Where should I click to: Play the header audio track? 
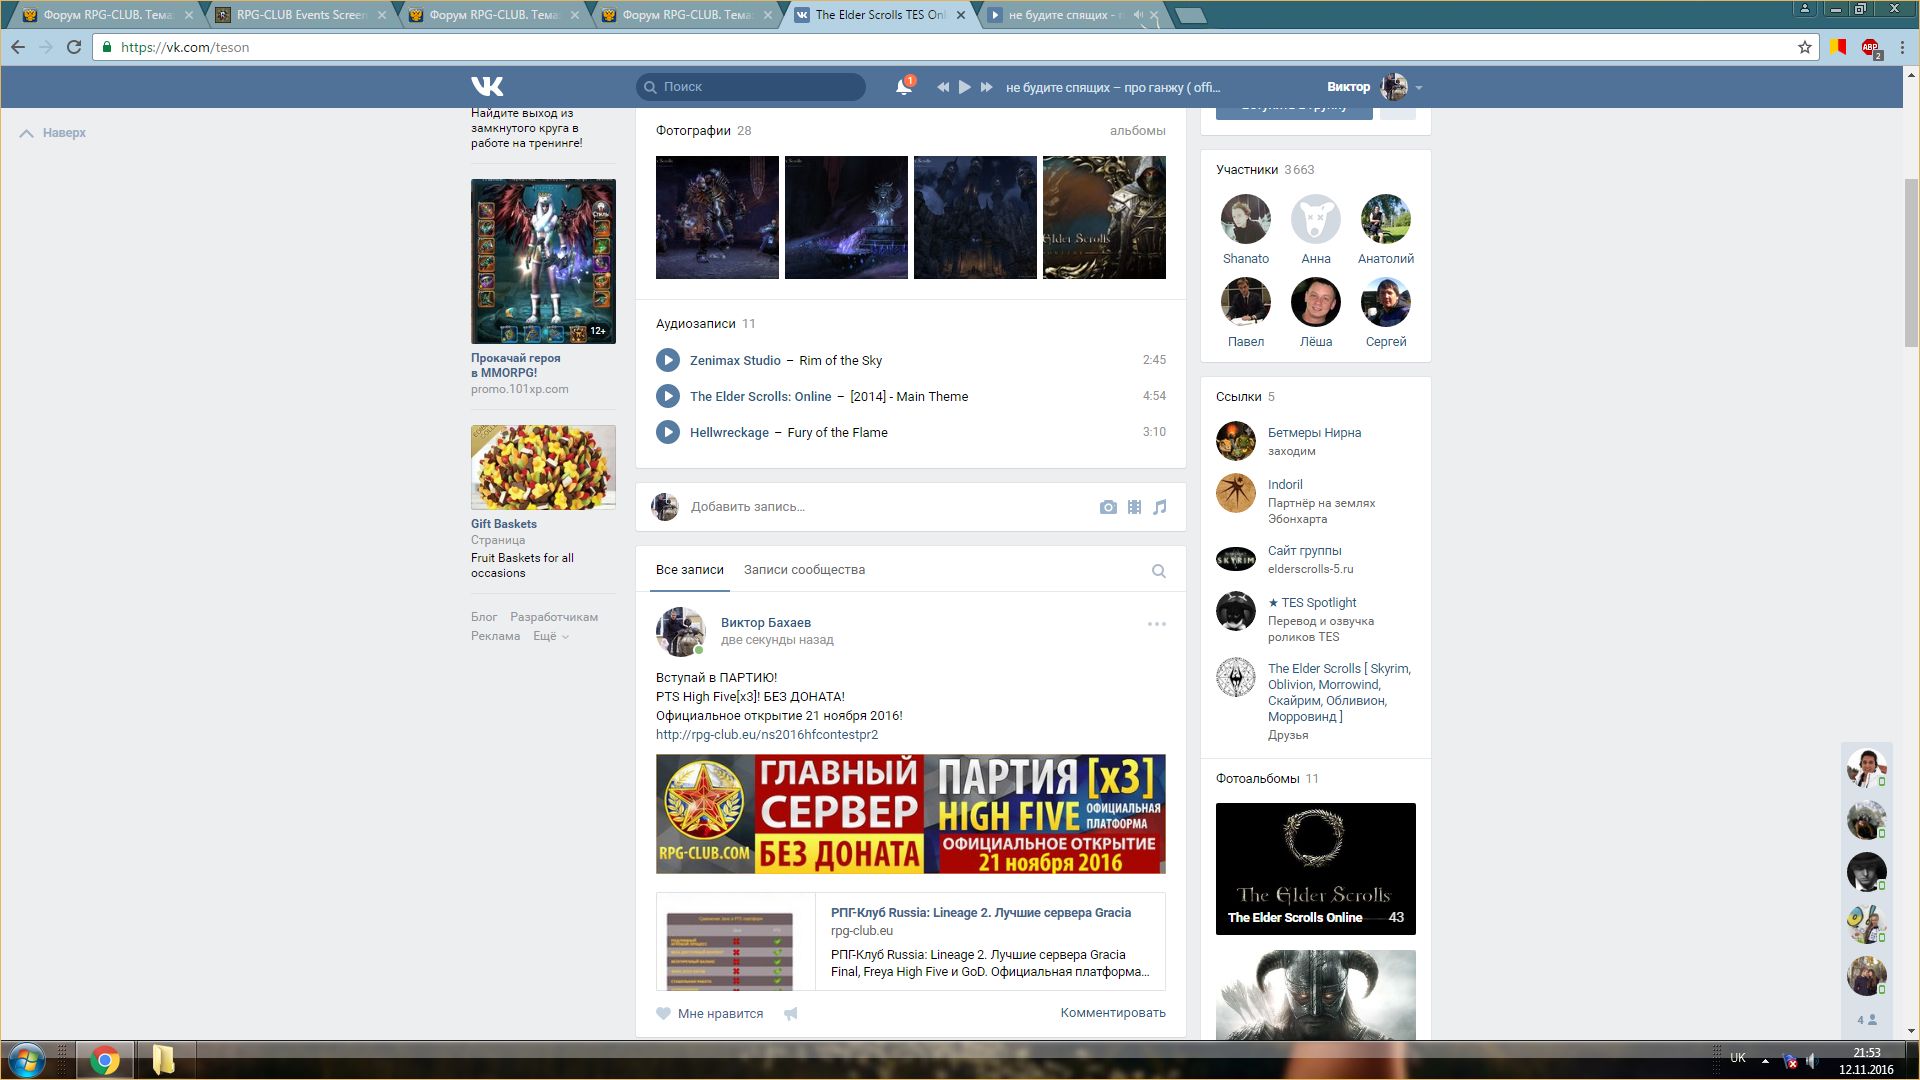pos(964,87)
